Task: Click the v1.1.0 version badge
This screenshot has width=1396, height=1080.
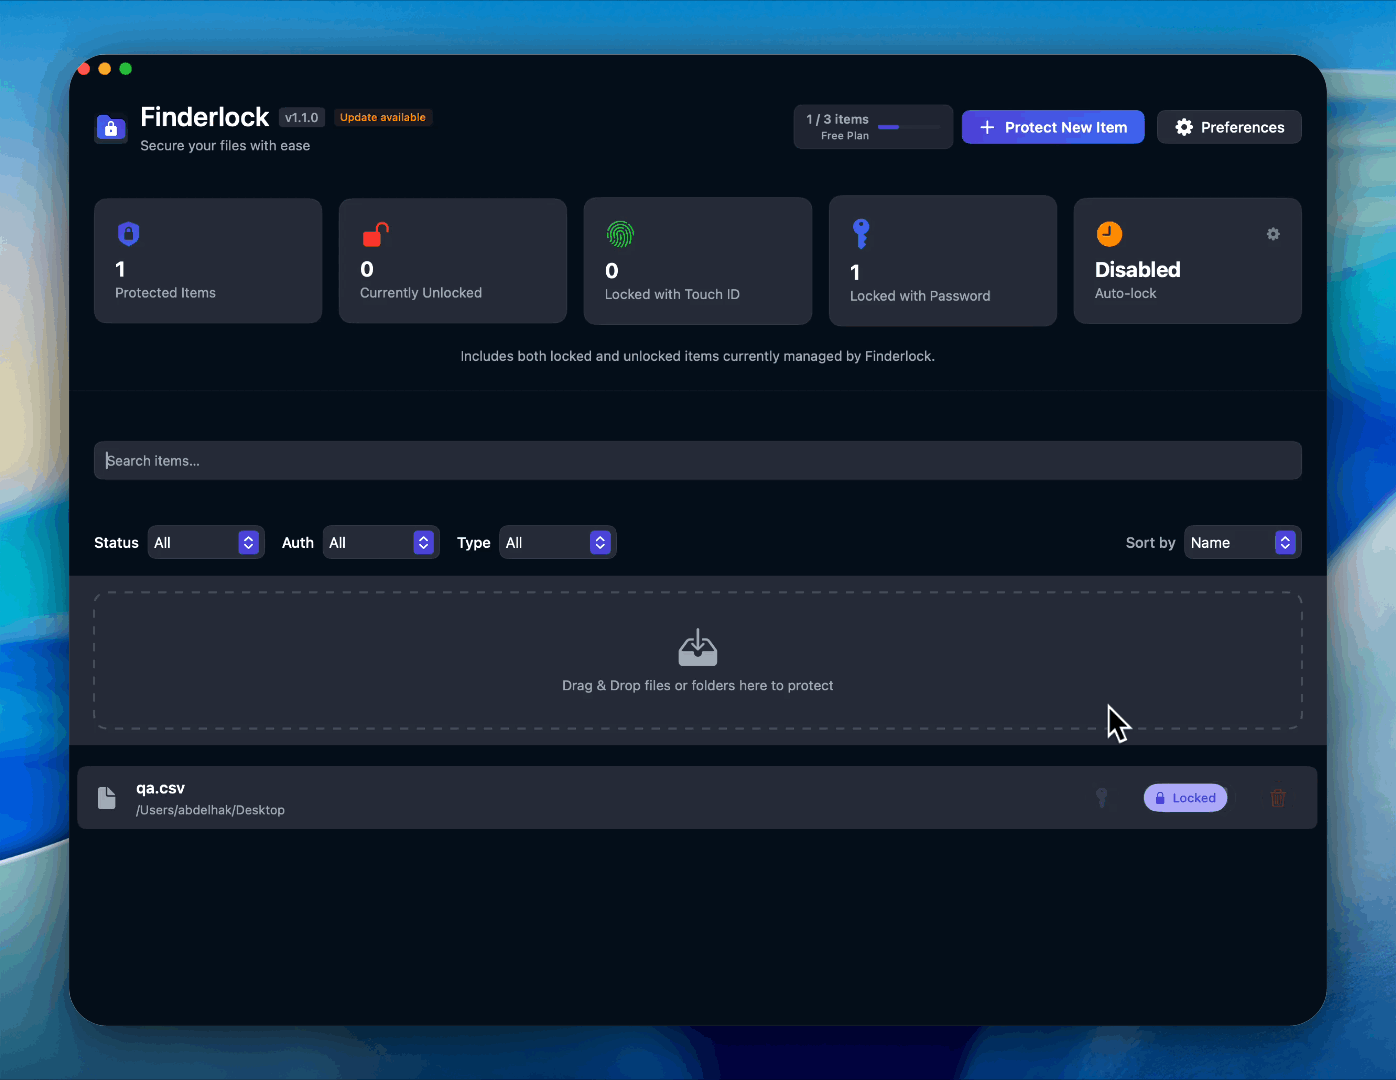Action: [x=302, y=117]
